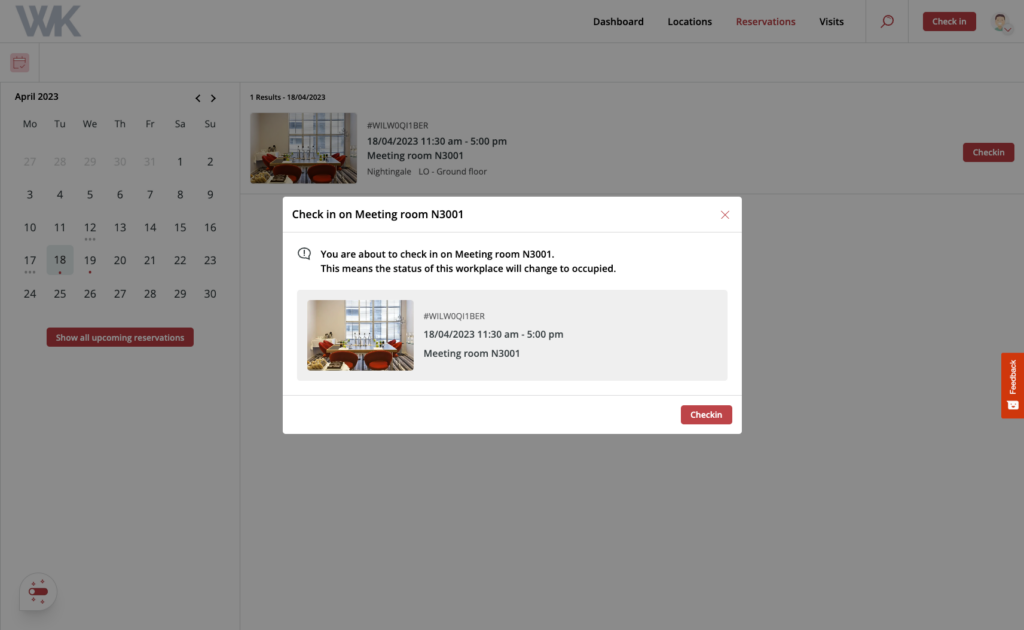Select April 12 on the calendar
The height and width of the screenshot is (630, 1024).
coord(89,227)
